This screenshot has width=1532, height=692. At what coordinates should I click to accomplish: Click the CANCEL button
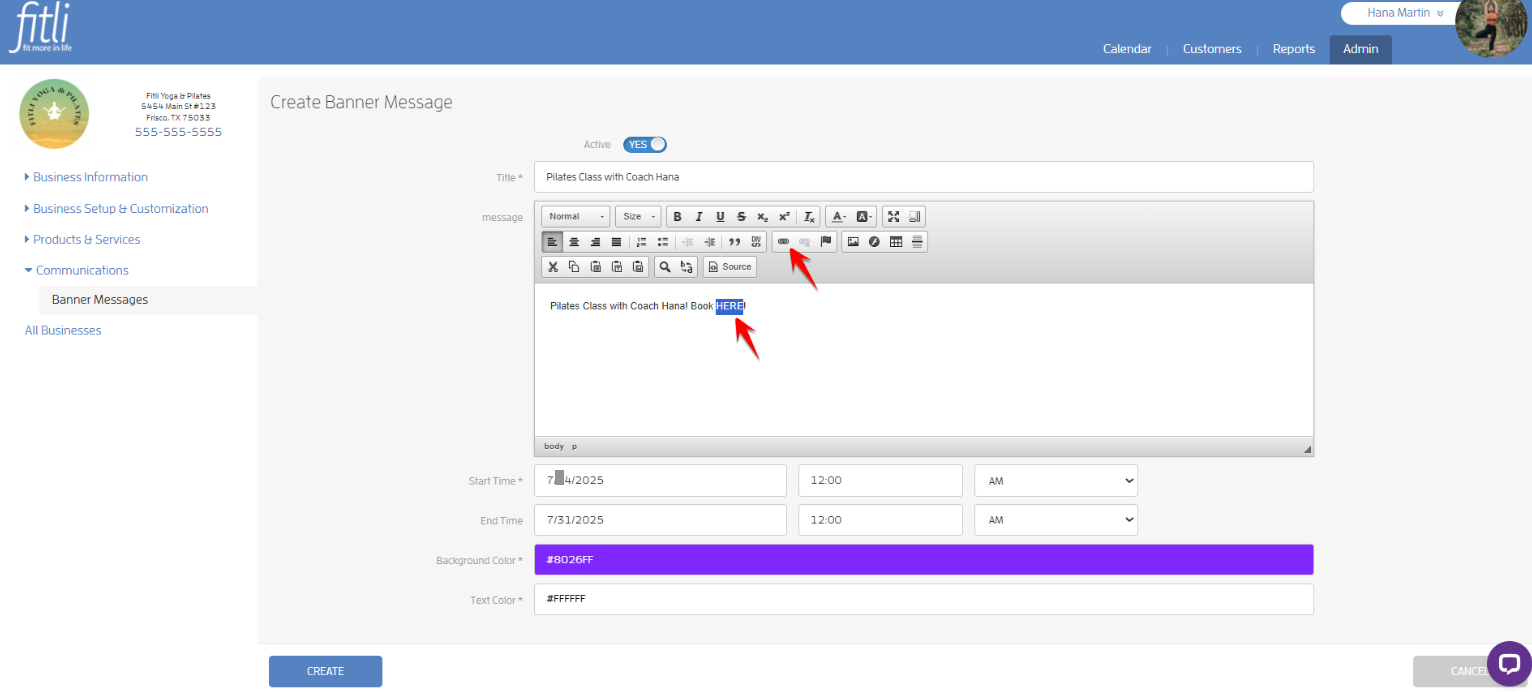1468,672
